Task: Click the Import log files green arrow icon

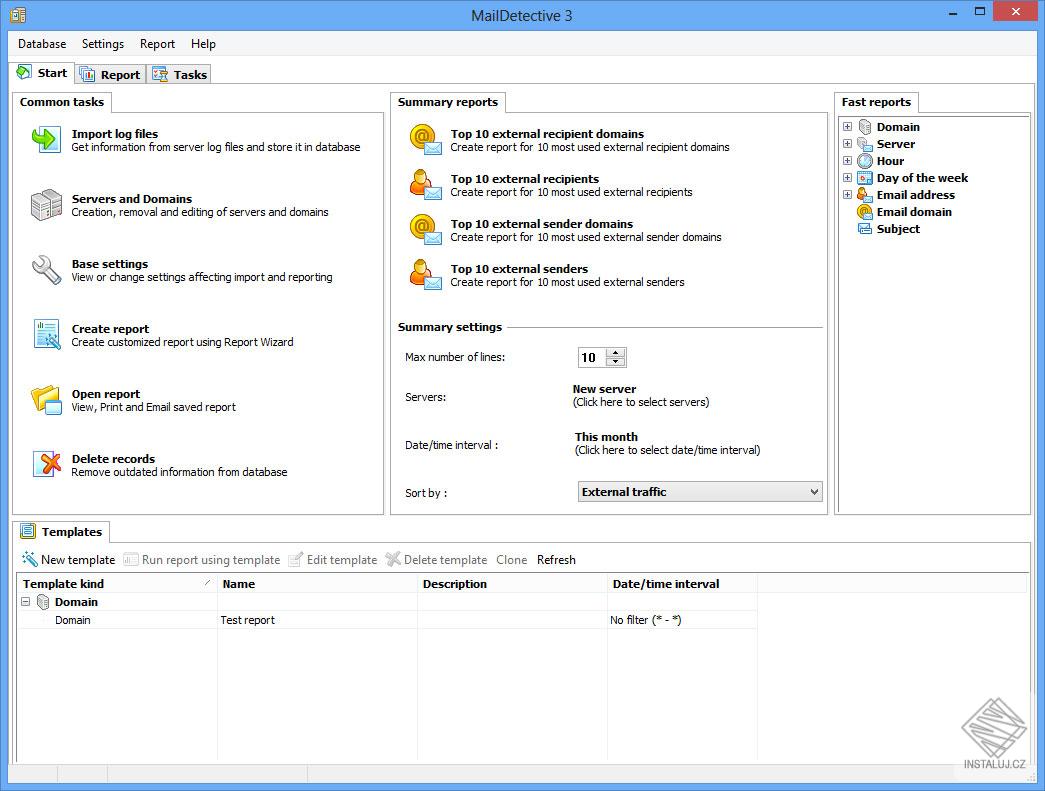Action: click(x=46, y=140)
